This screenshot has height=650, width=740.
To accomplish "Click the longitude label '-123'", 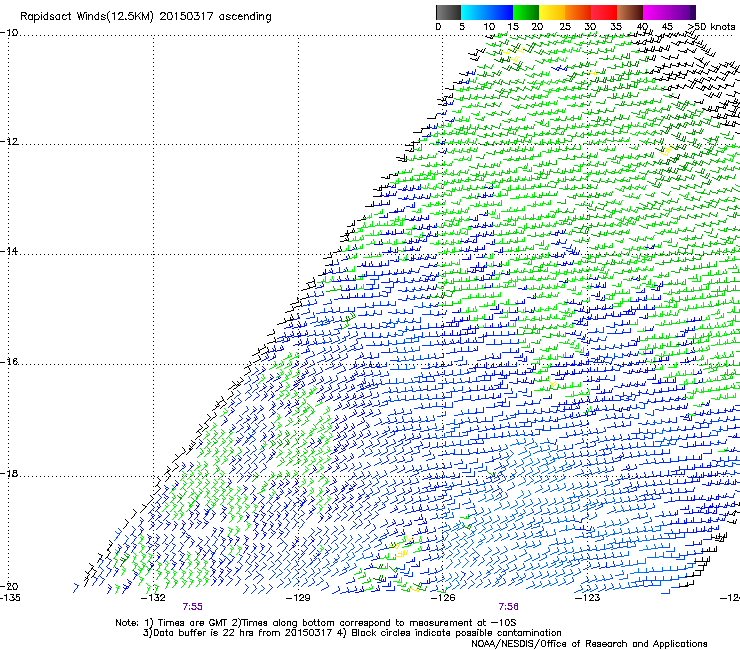I will point(588,598).
